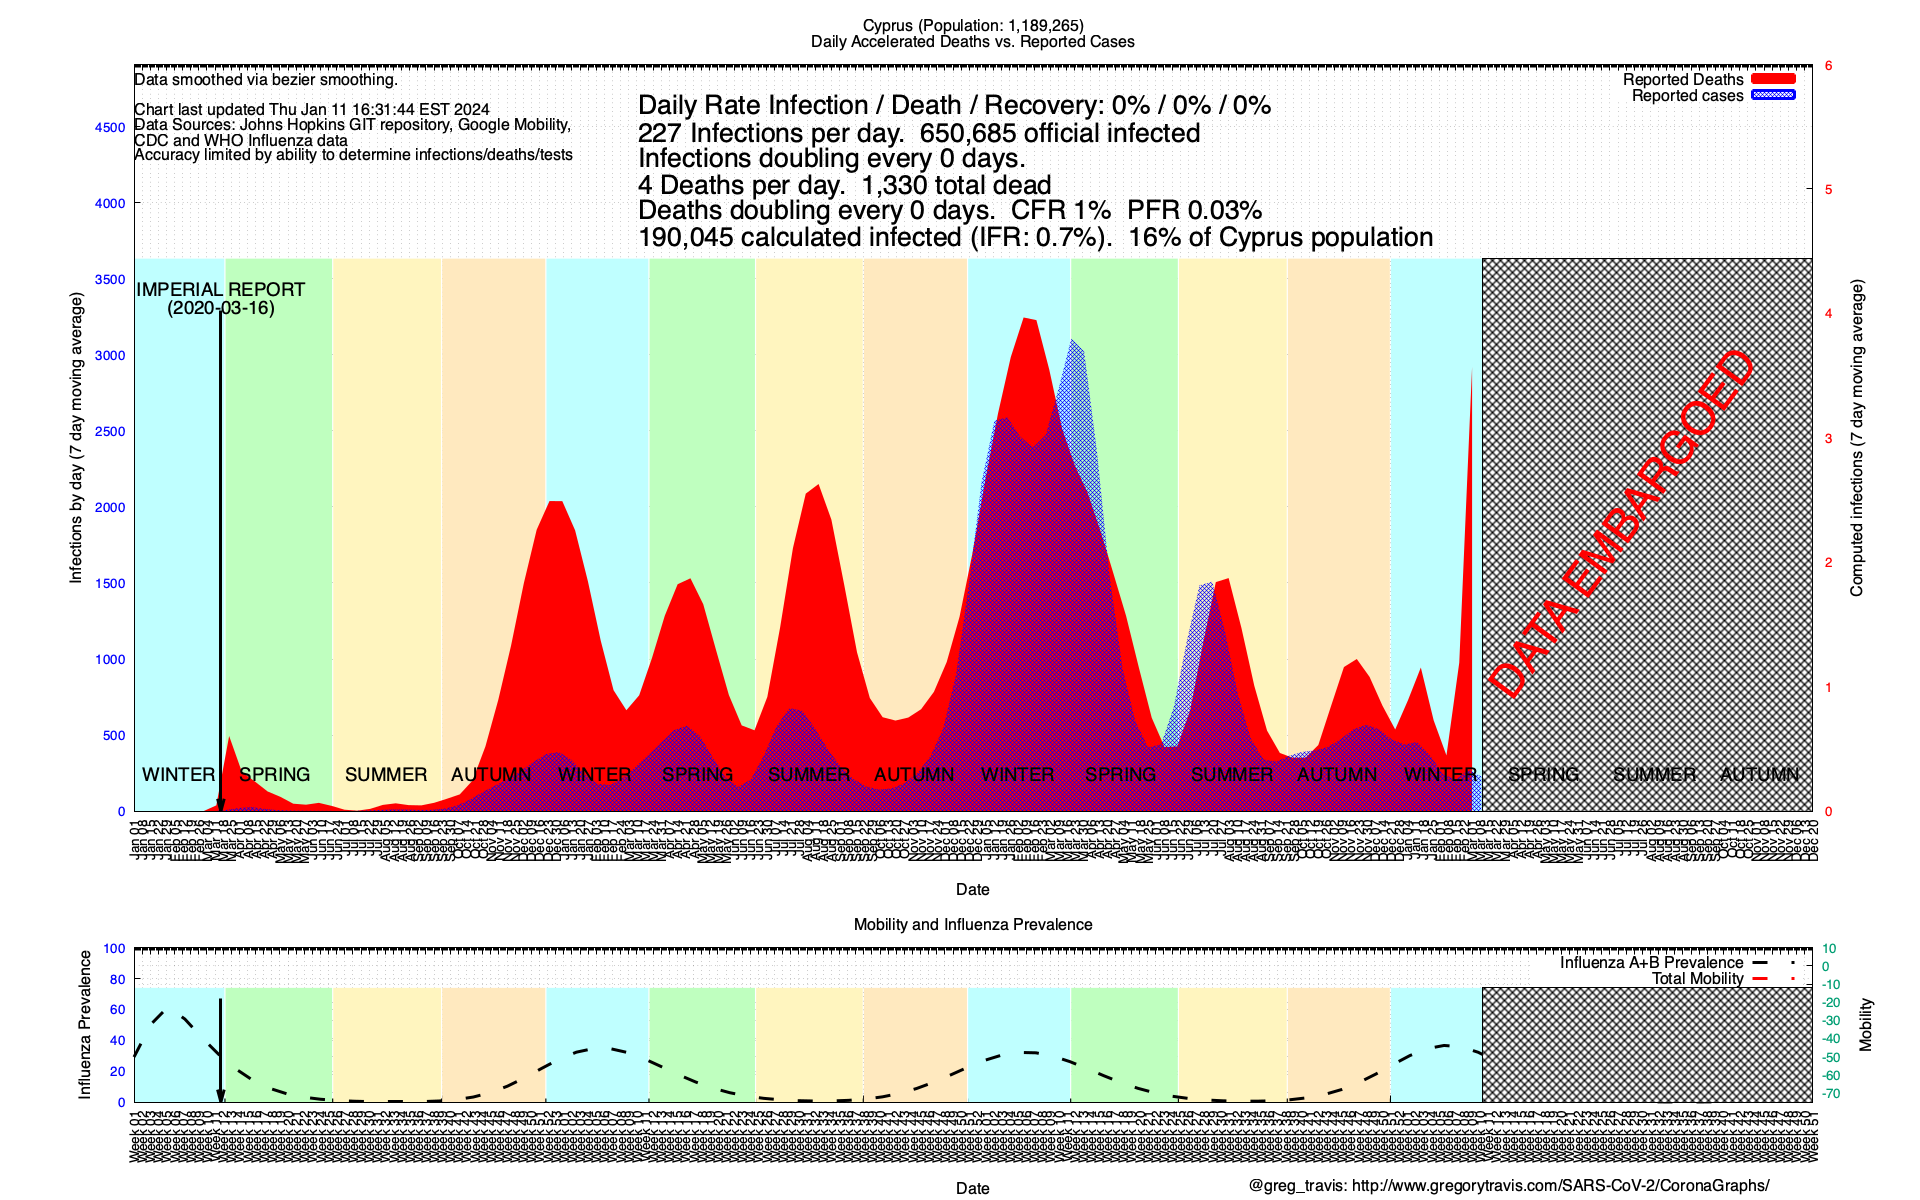Click the 3500 tick on infections axis
The image size is (1920, 1200).
pyautogui.click(x=110, y=279)
